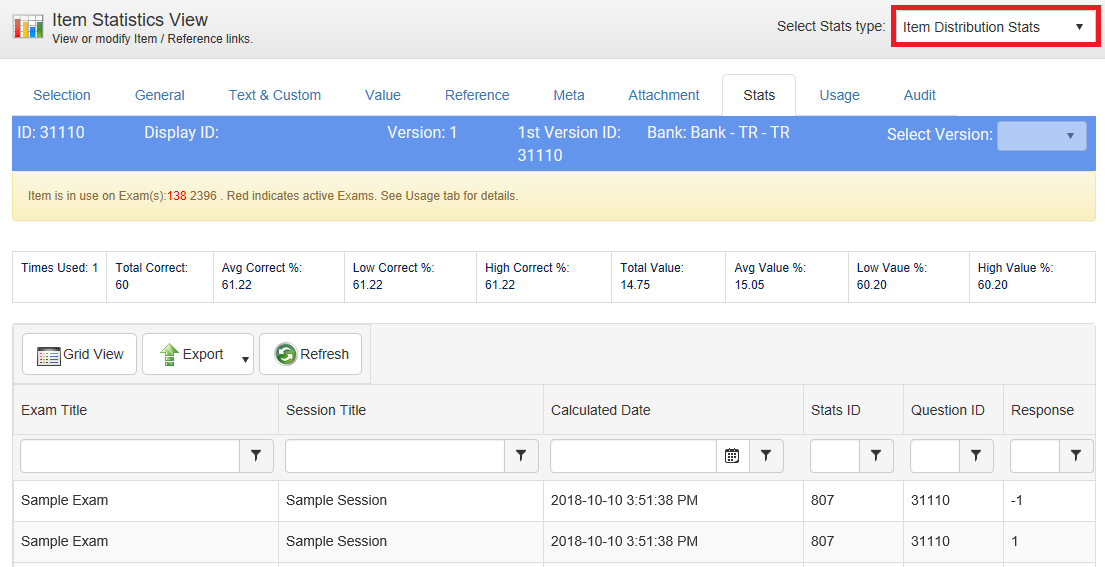Click filter icon for Stats ID column
Viewport: 1105px width, 567px height.
[876, 456]
